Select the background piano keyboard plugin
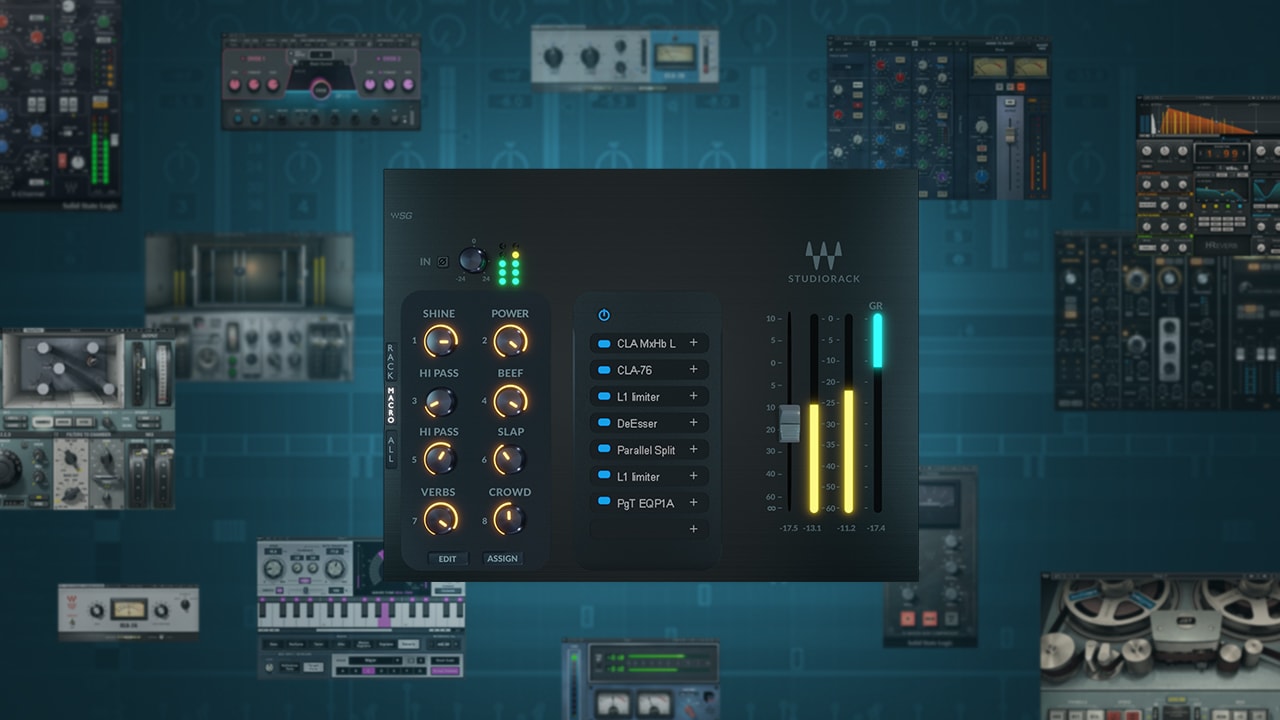Image resolution: width=1280 pixels, height=720 pixels. [361, 610]
